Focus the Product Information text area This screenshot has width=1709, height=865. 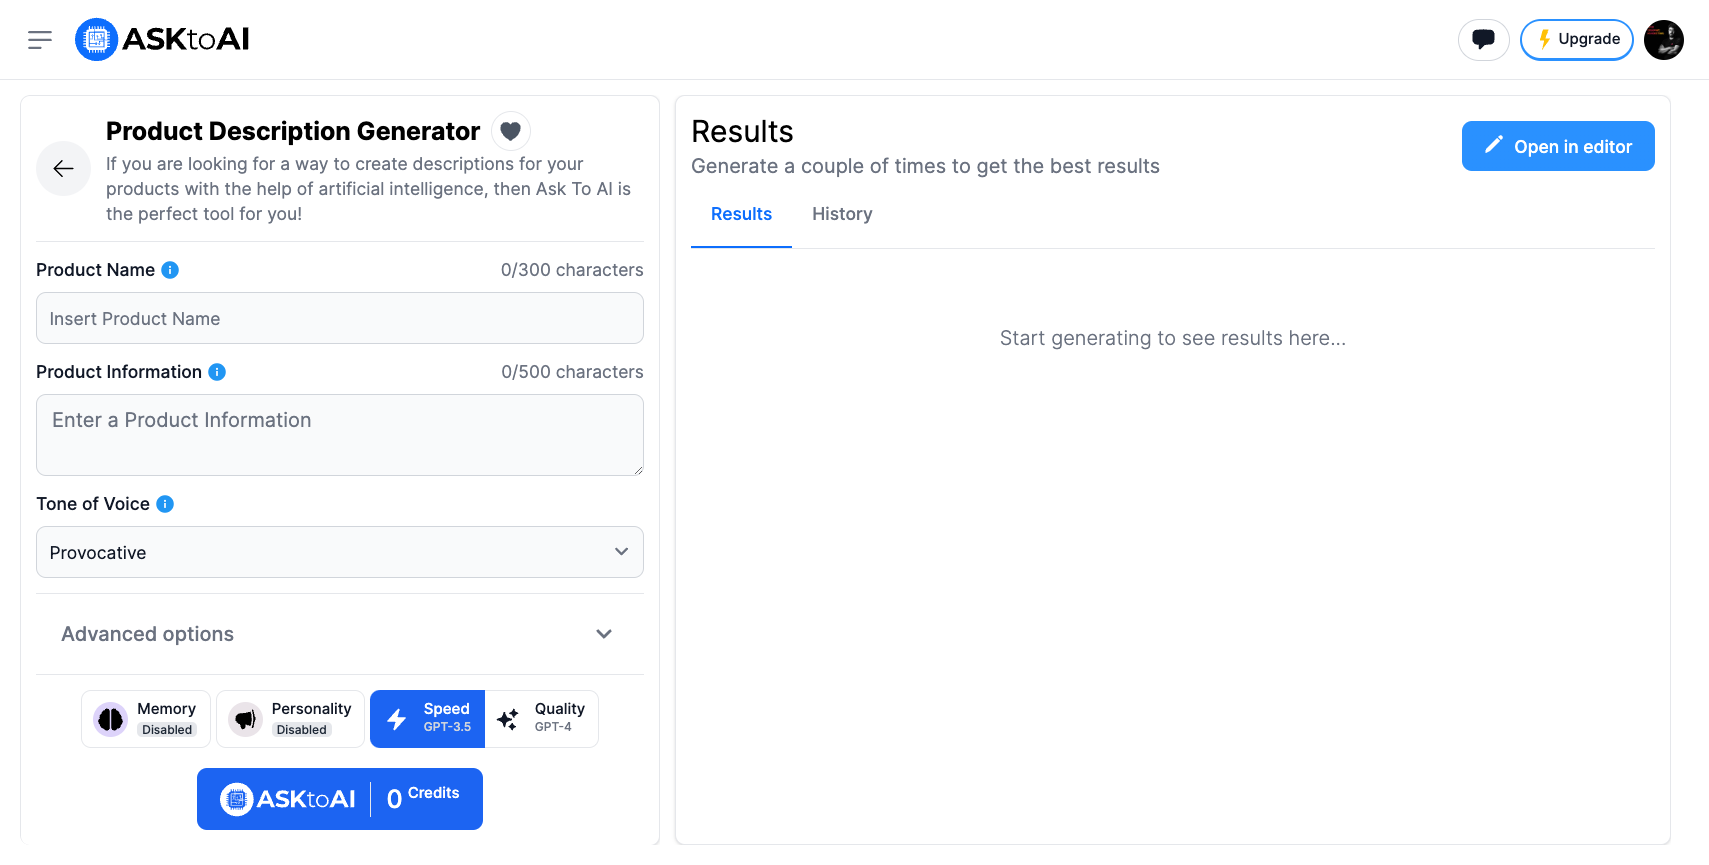tap(340, 435)
